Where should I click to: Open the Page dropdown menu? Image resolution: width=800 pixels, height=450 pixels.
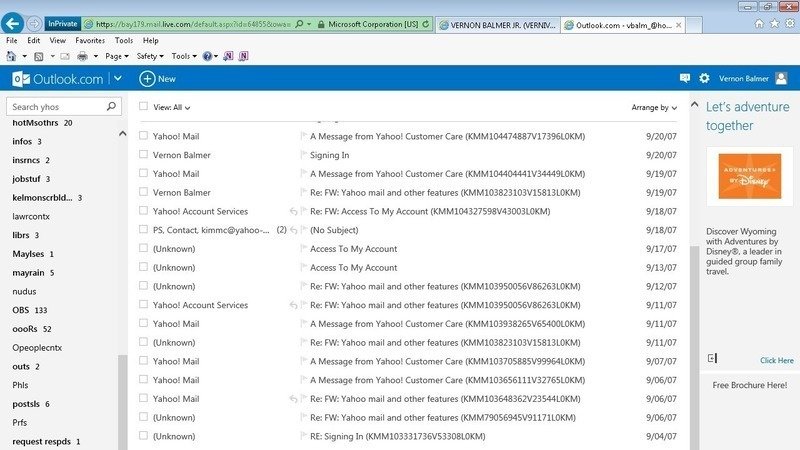point(116,56)
